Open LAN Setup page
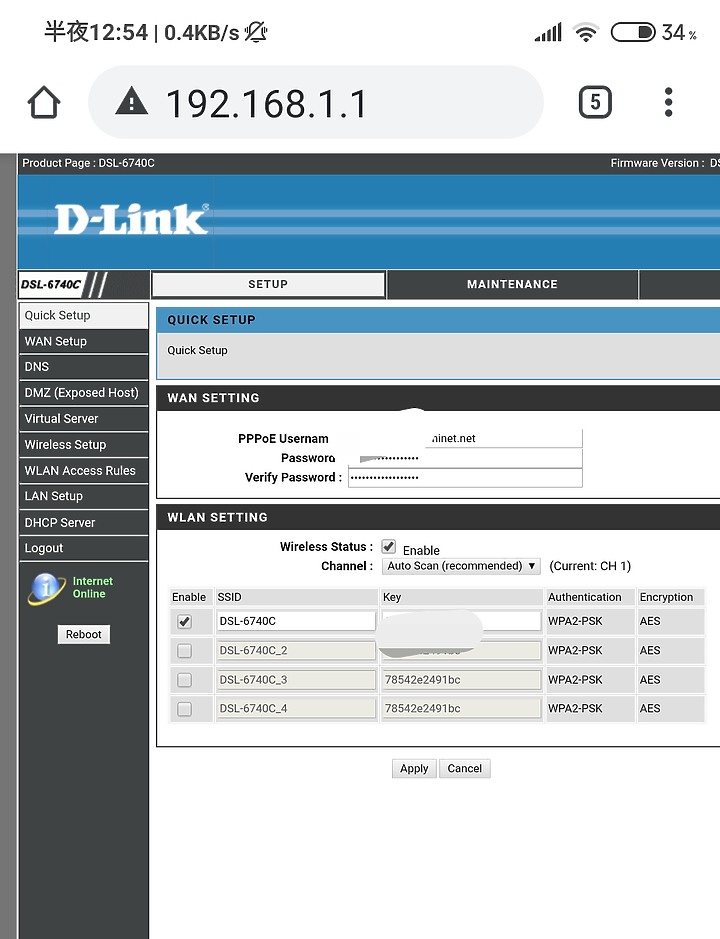 pyautogui.click(x=83, y=496)
